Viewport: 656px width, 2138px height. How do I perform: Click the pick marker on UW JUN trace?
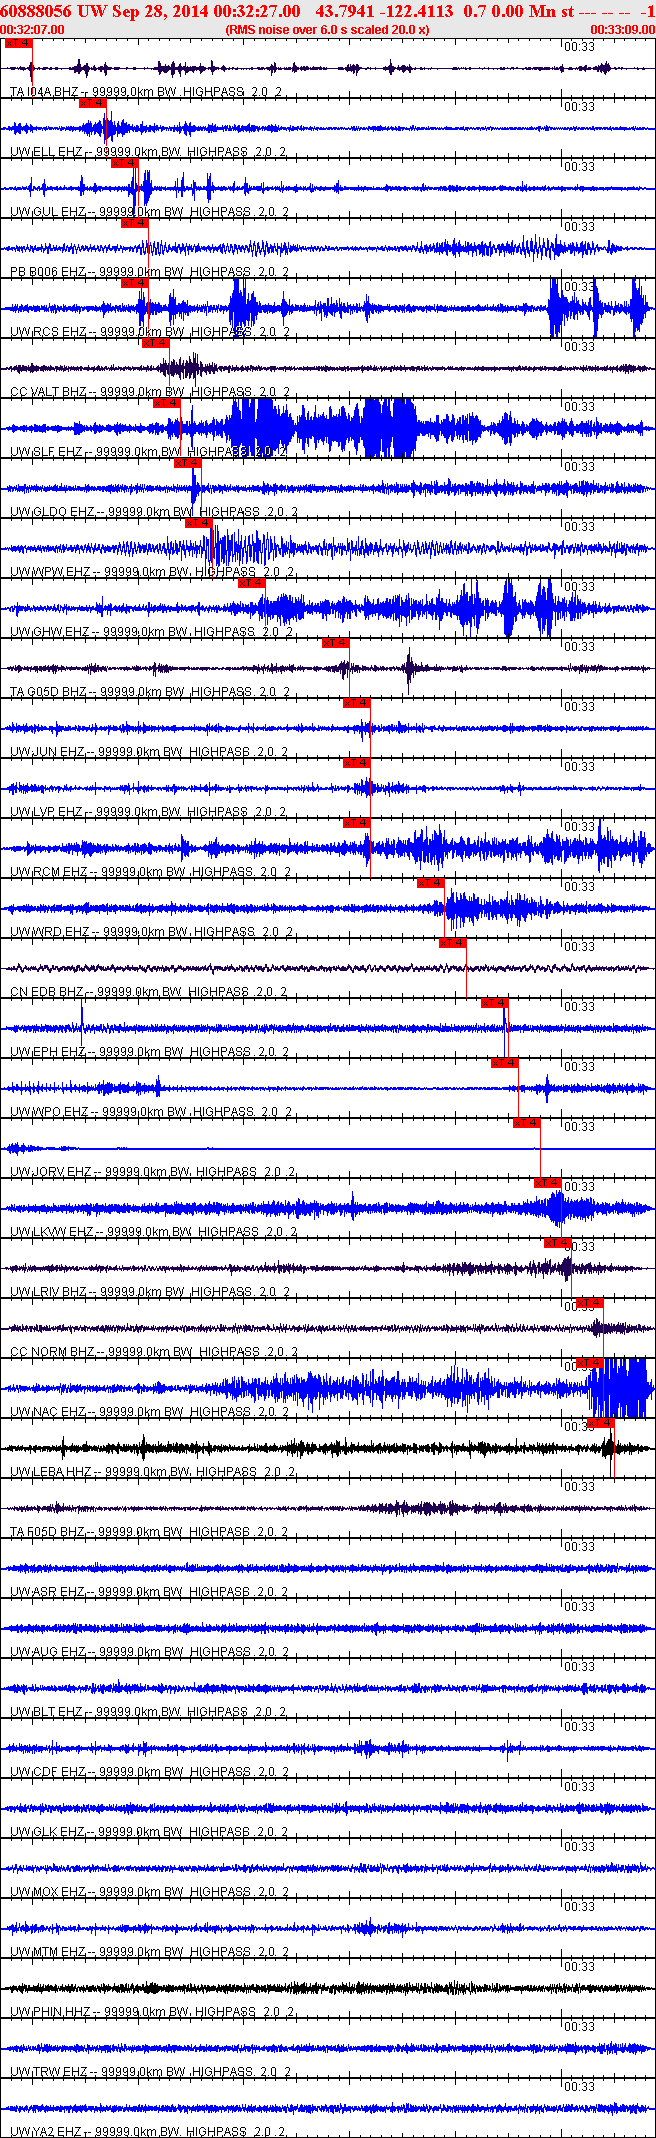click(356, 703)
